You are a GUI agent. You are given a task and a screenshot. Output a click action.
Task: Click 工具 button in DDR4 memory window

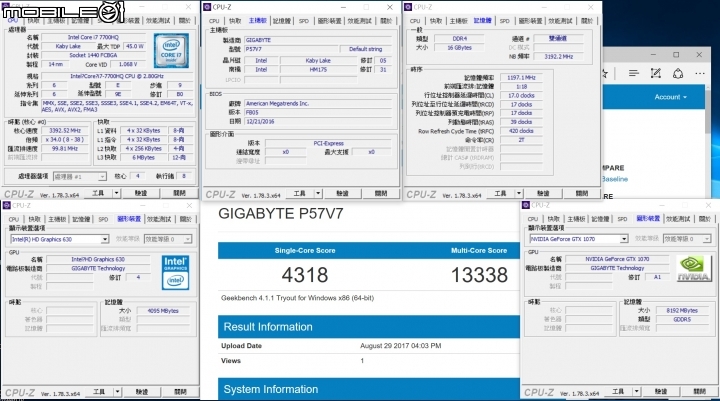coord(500,193)
